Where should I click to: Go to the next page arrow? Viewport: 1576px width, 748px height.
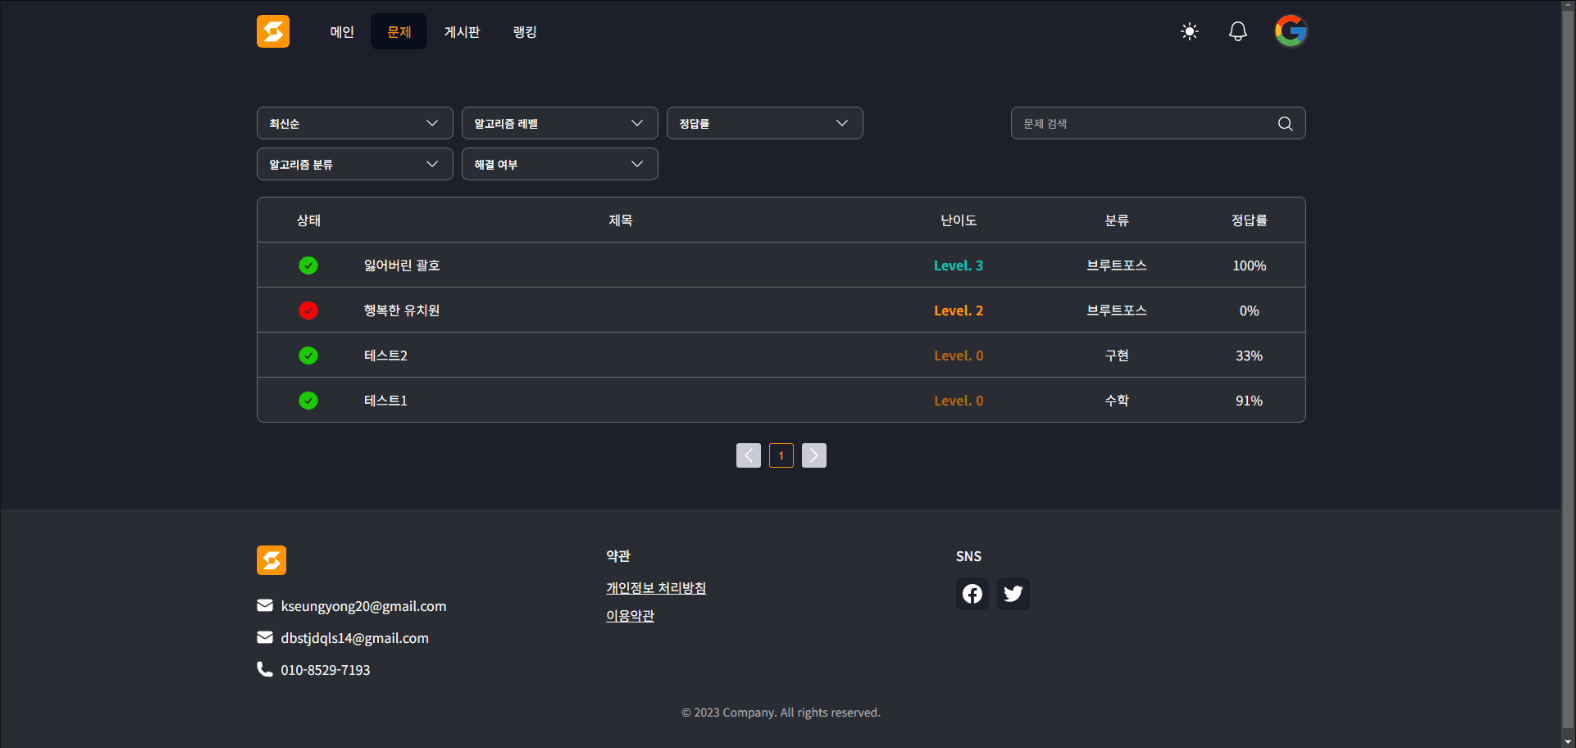pyautogui.click(x=814, y=456)
